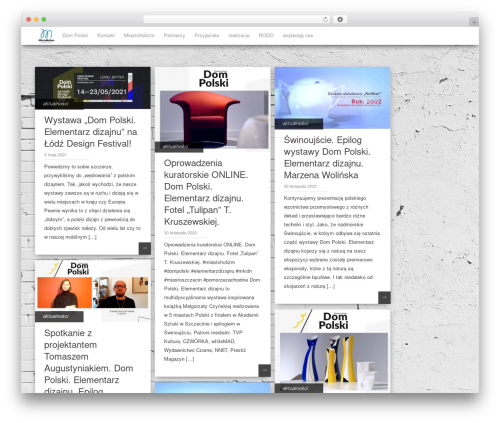Open the Przyjaciele menu item
This screenshot has width=500, height=423.
207,35
